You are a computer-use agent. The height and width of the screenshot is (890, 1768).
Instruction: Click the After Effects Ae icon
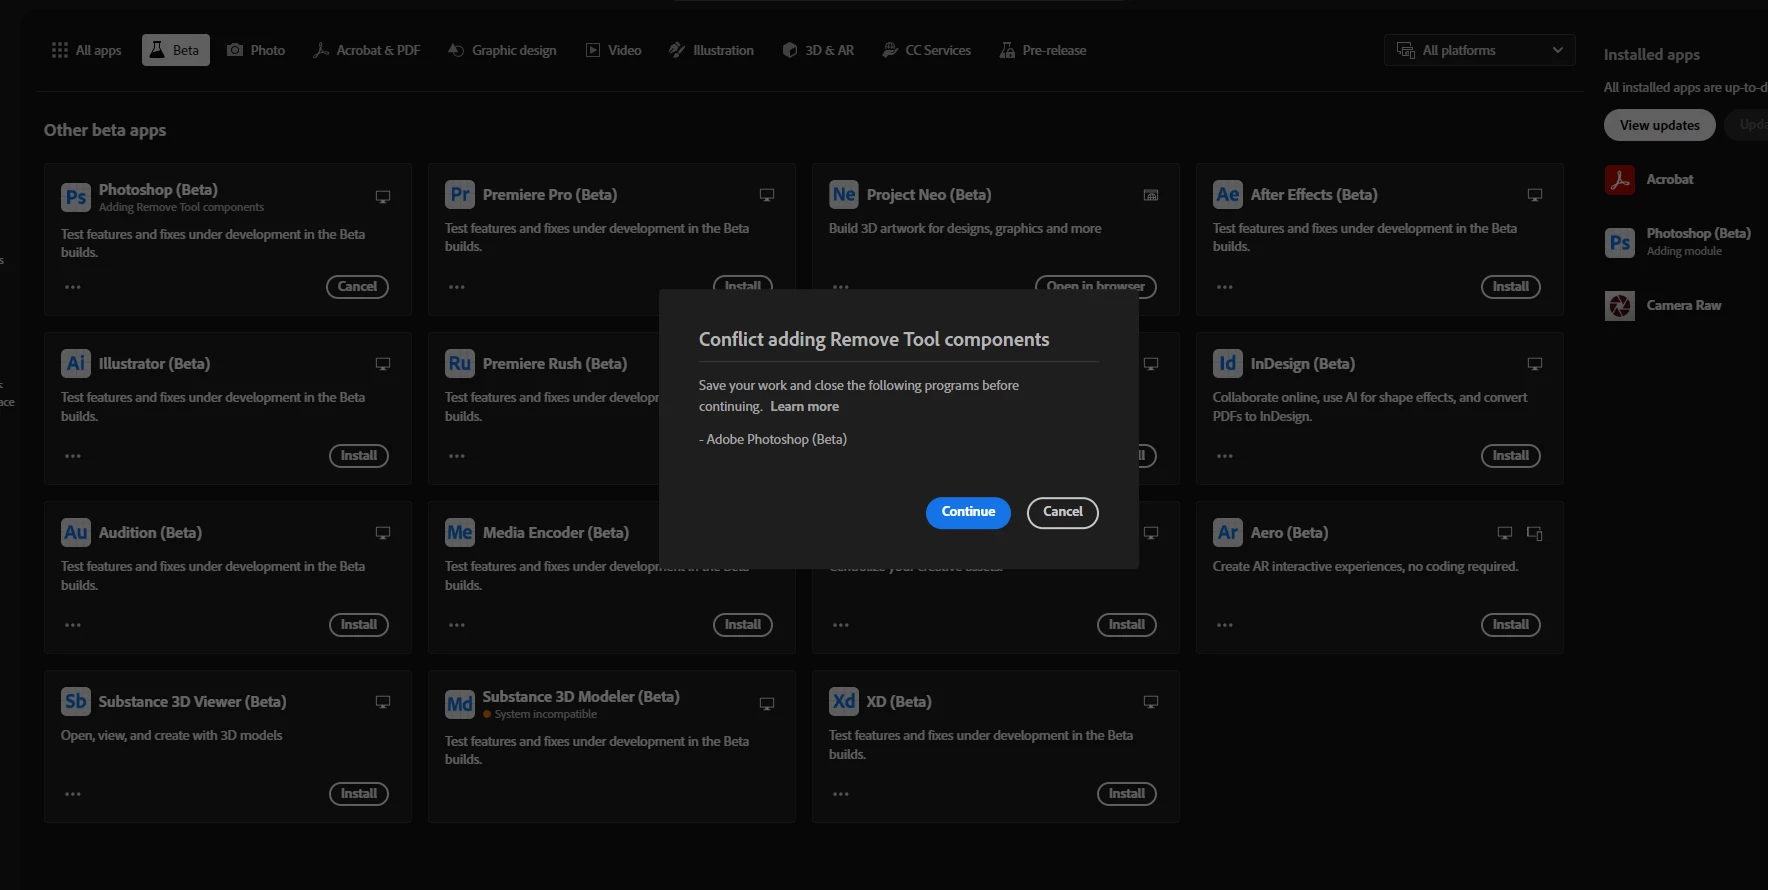coord(1228,194)
